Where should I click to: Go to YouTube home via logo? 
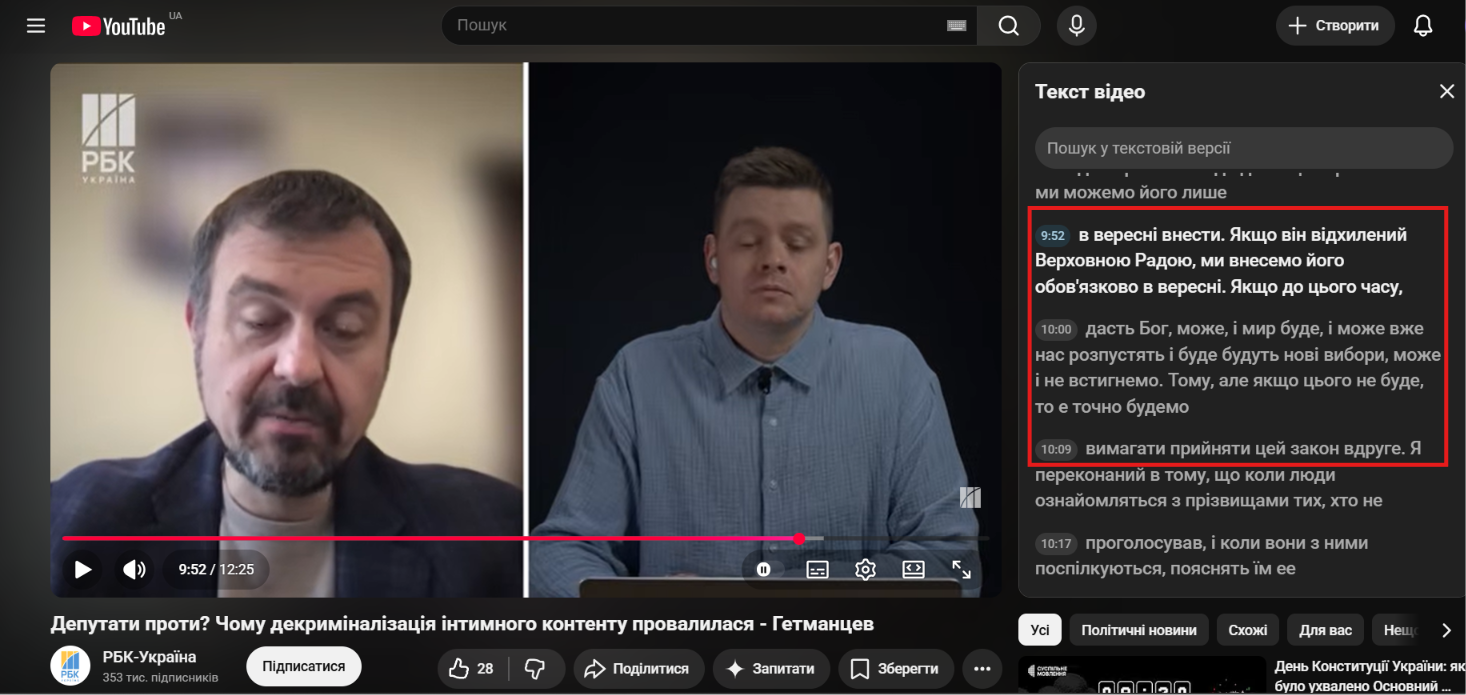[x=119, y=26]
